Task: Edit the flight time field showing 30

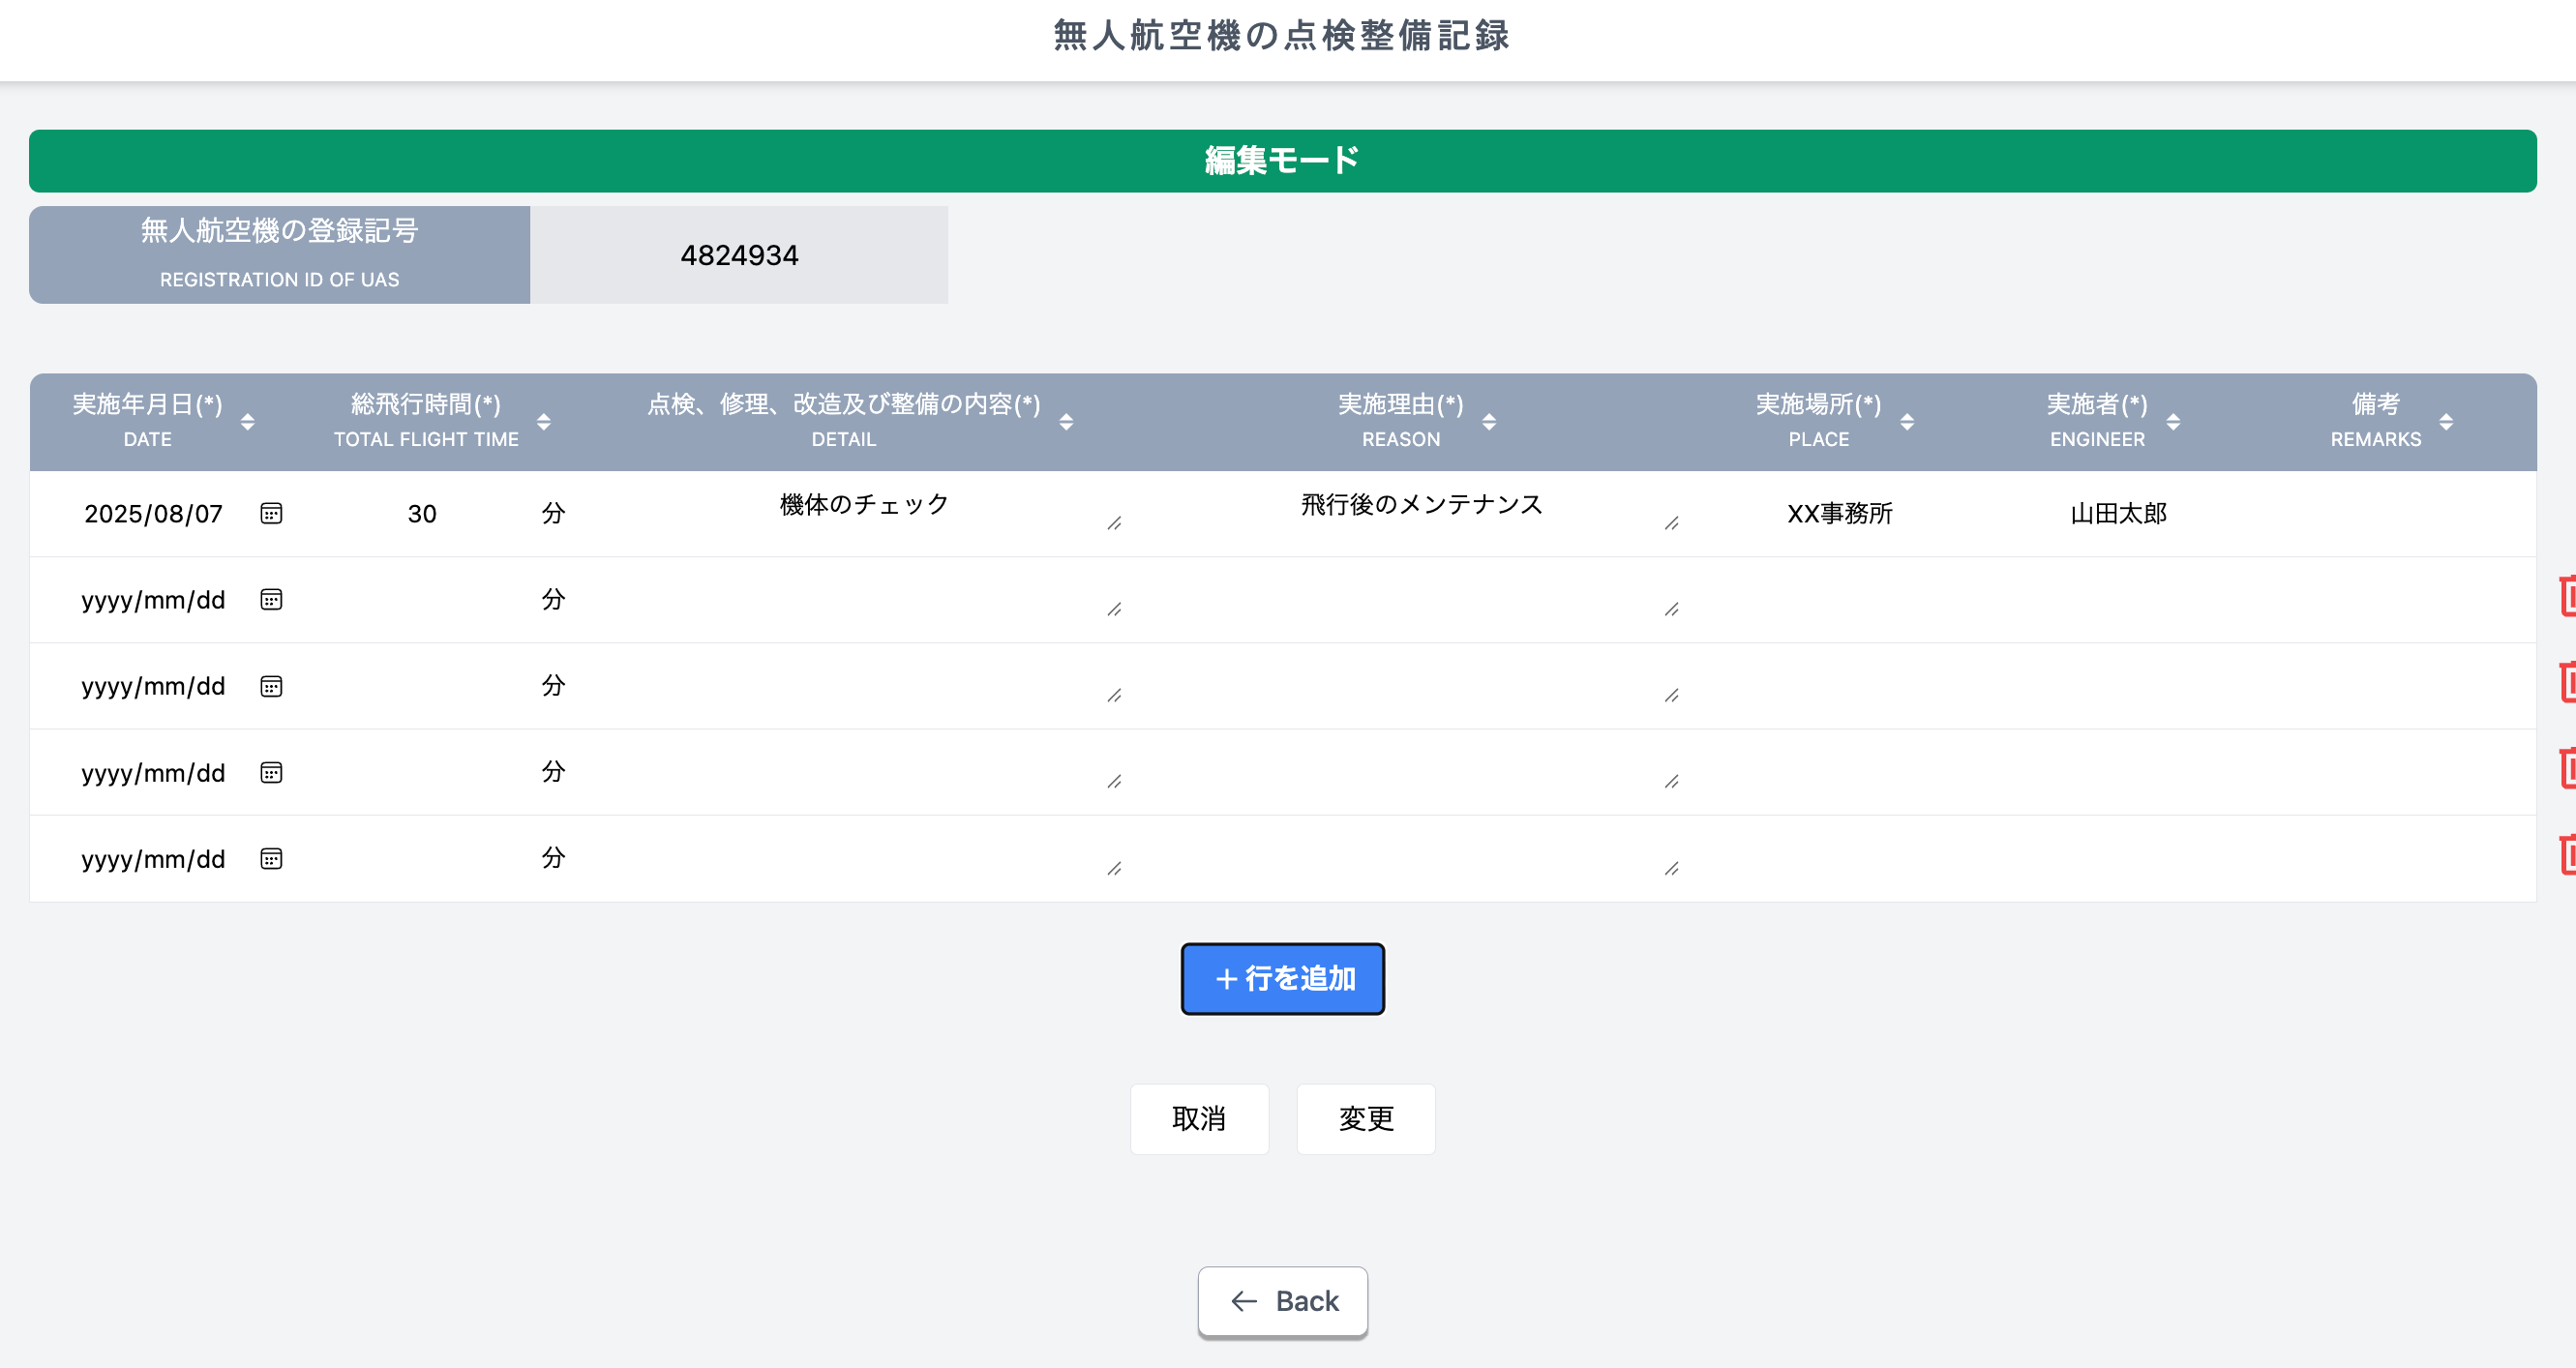Action: click(422, 514)
